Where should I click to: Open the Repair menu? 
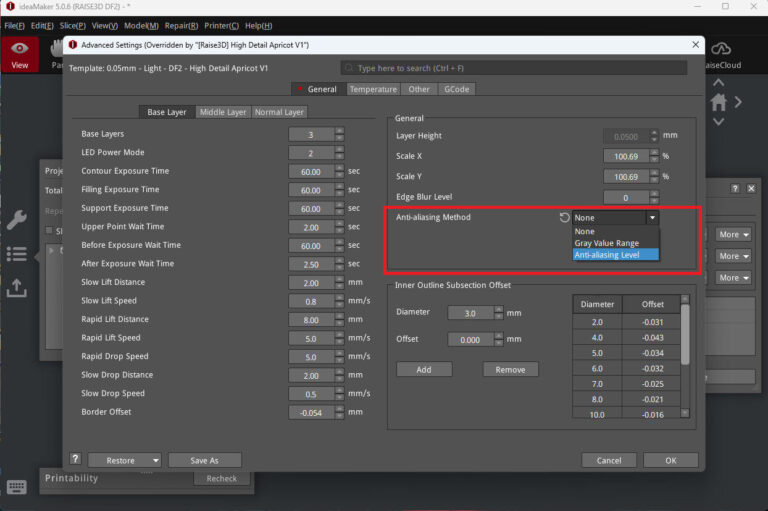coord(181,25)
